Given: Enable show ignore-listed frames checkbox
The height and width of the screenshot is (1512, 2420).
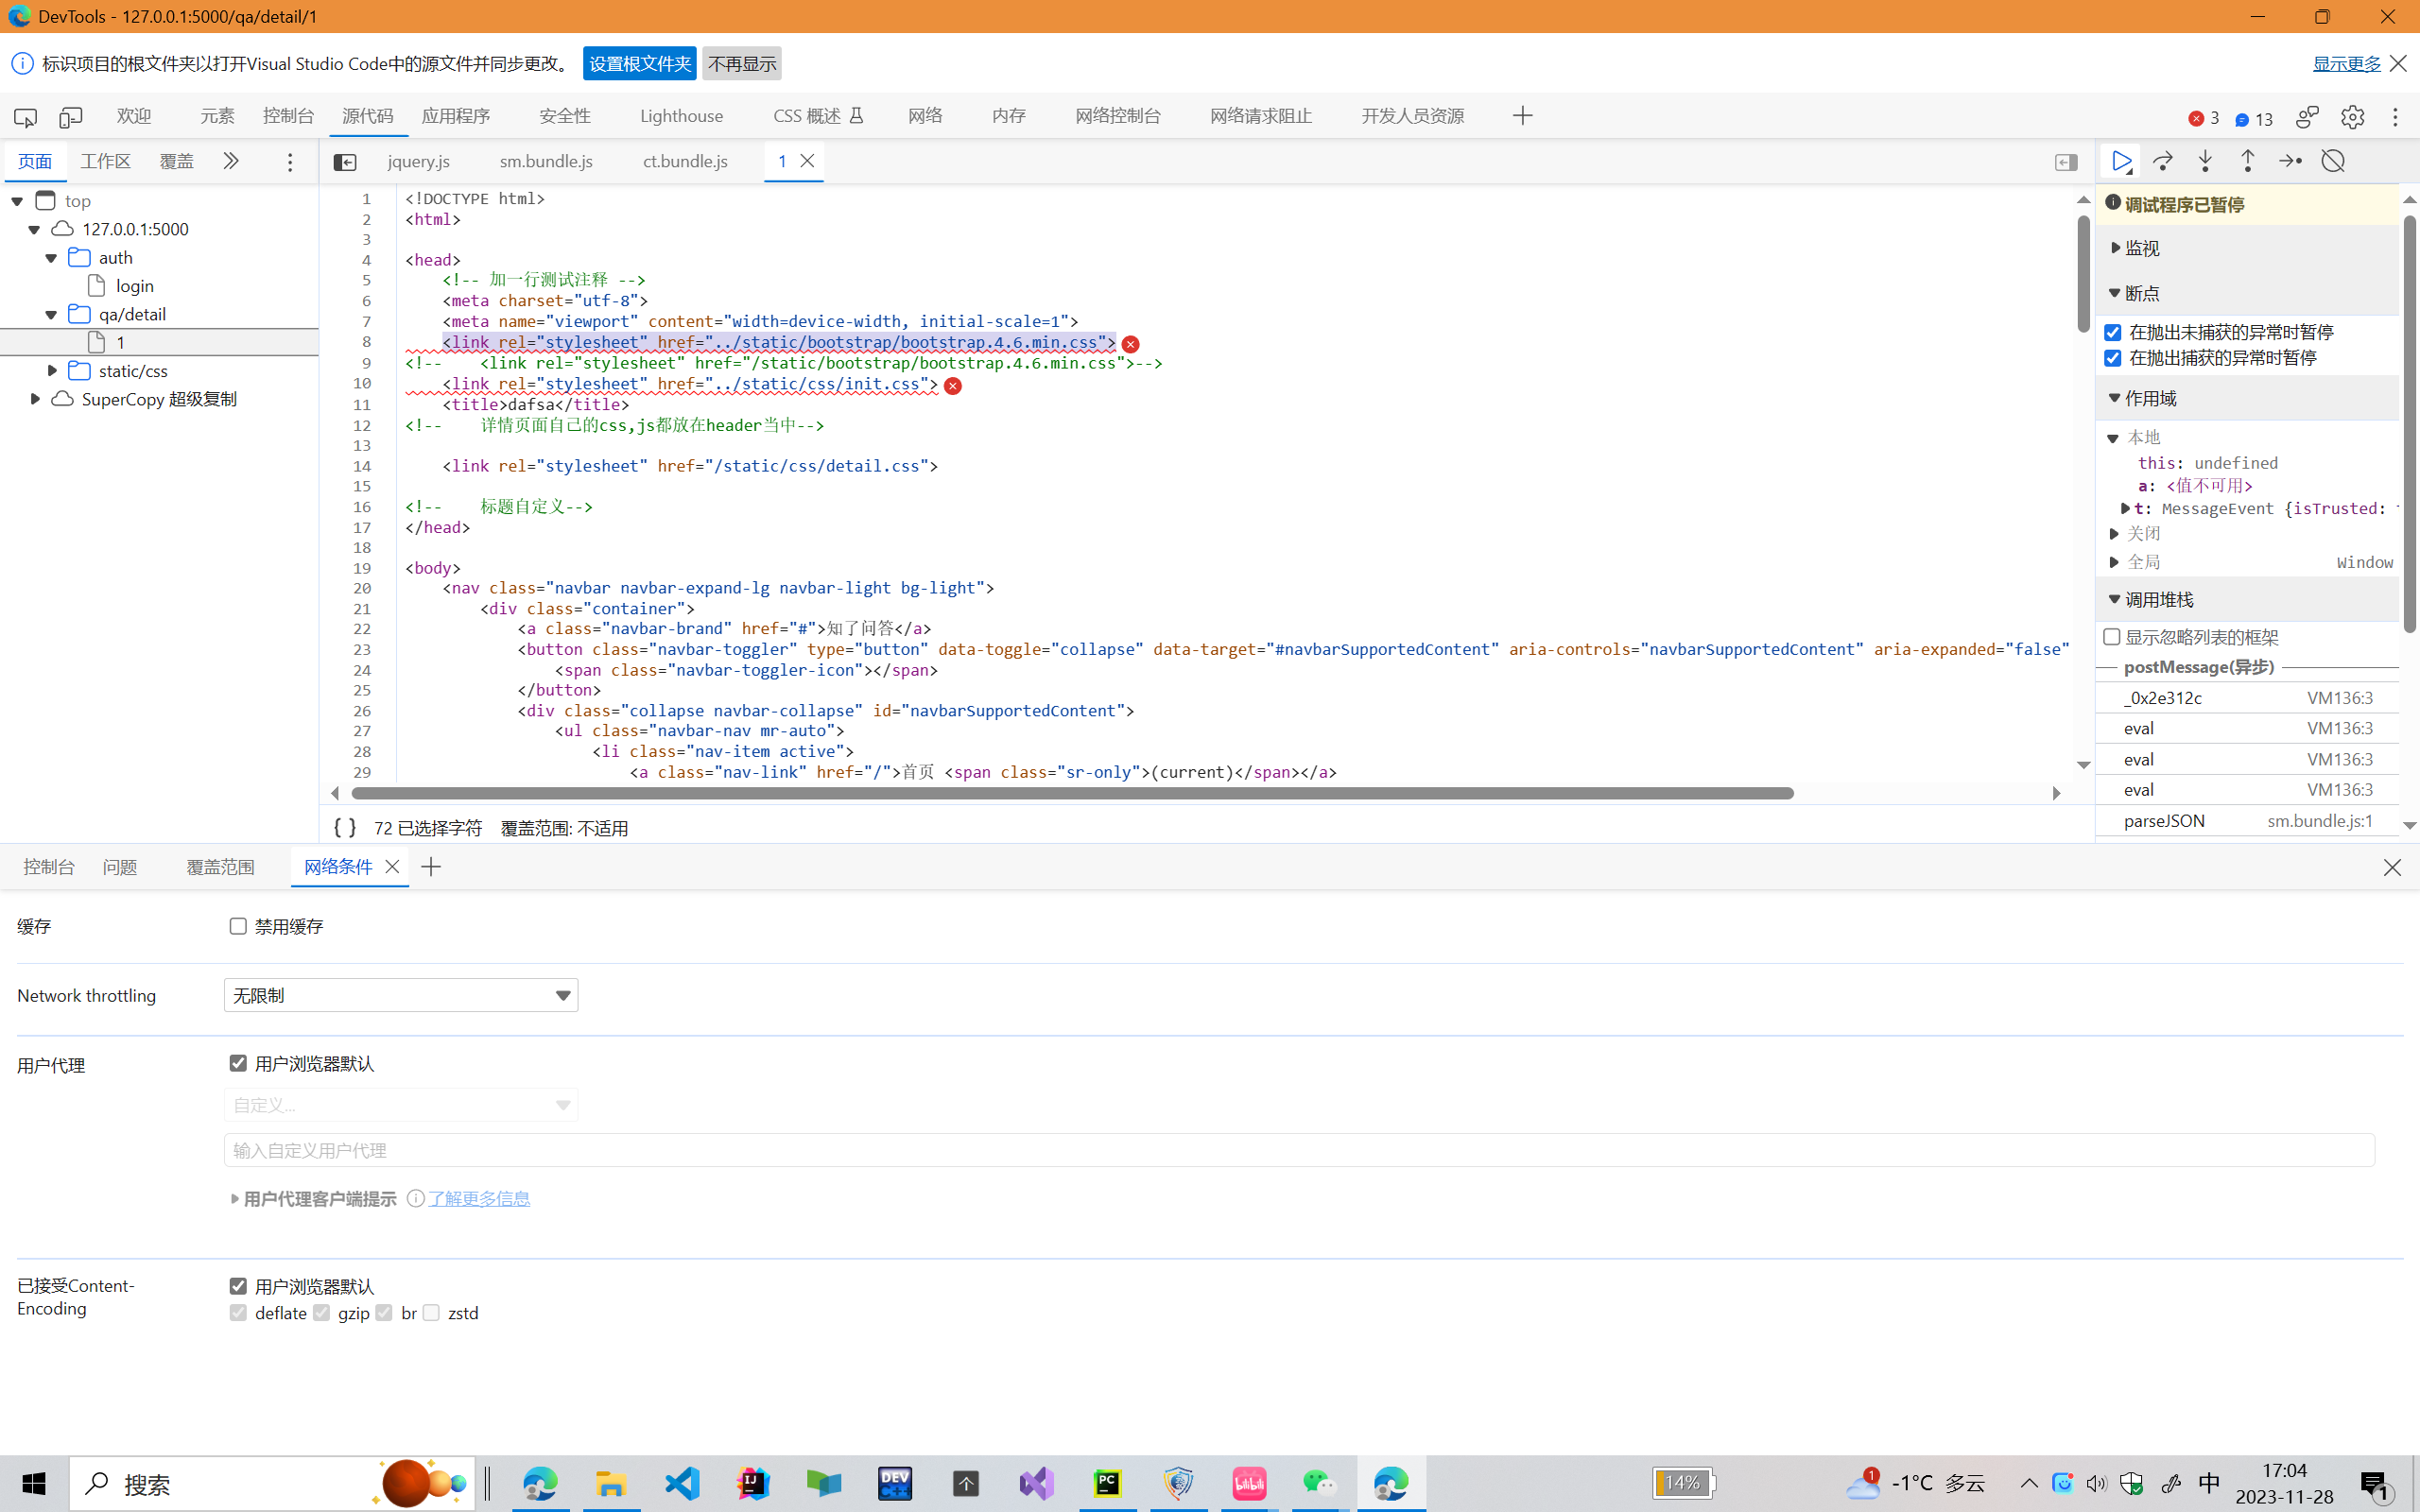Looking at the screenshot, I should (x=2112, y=636).
